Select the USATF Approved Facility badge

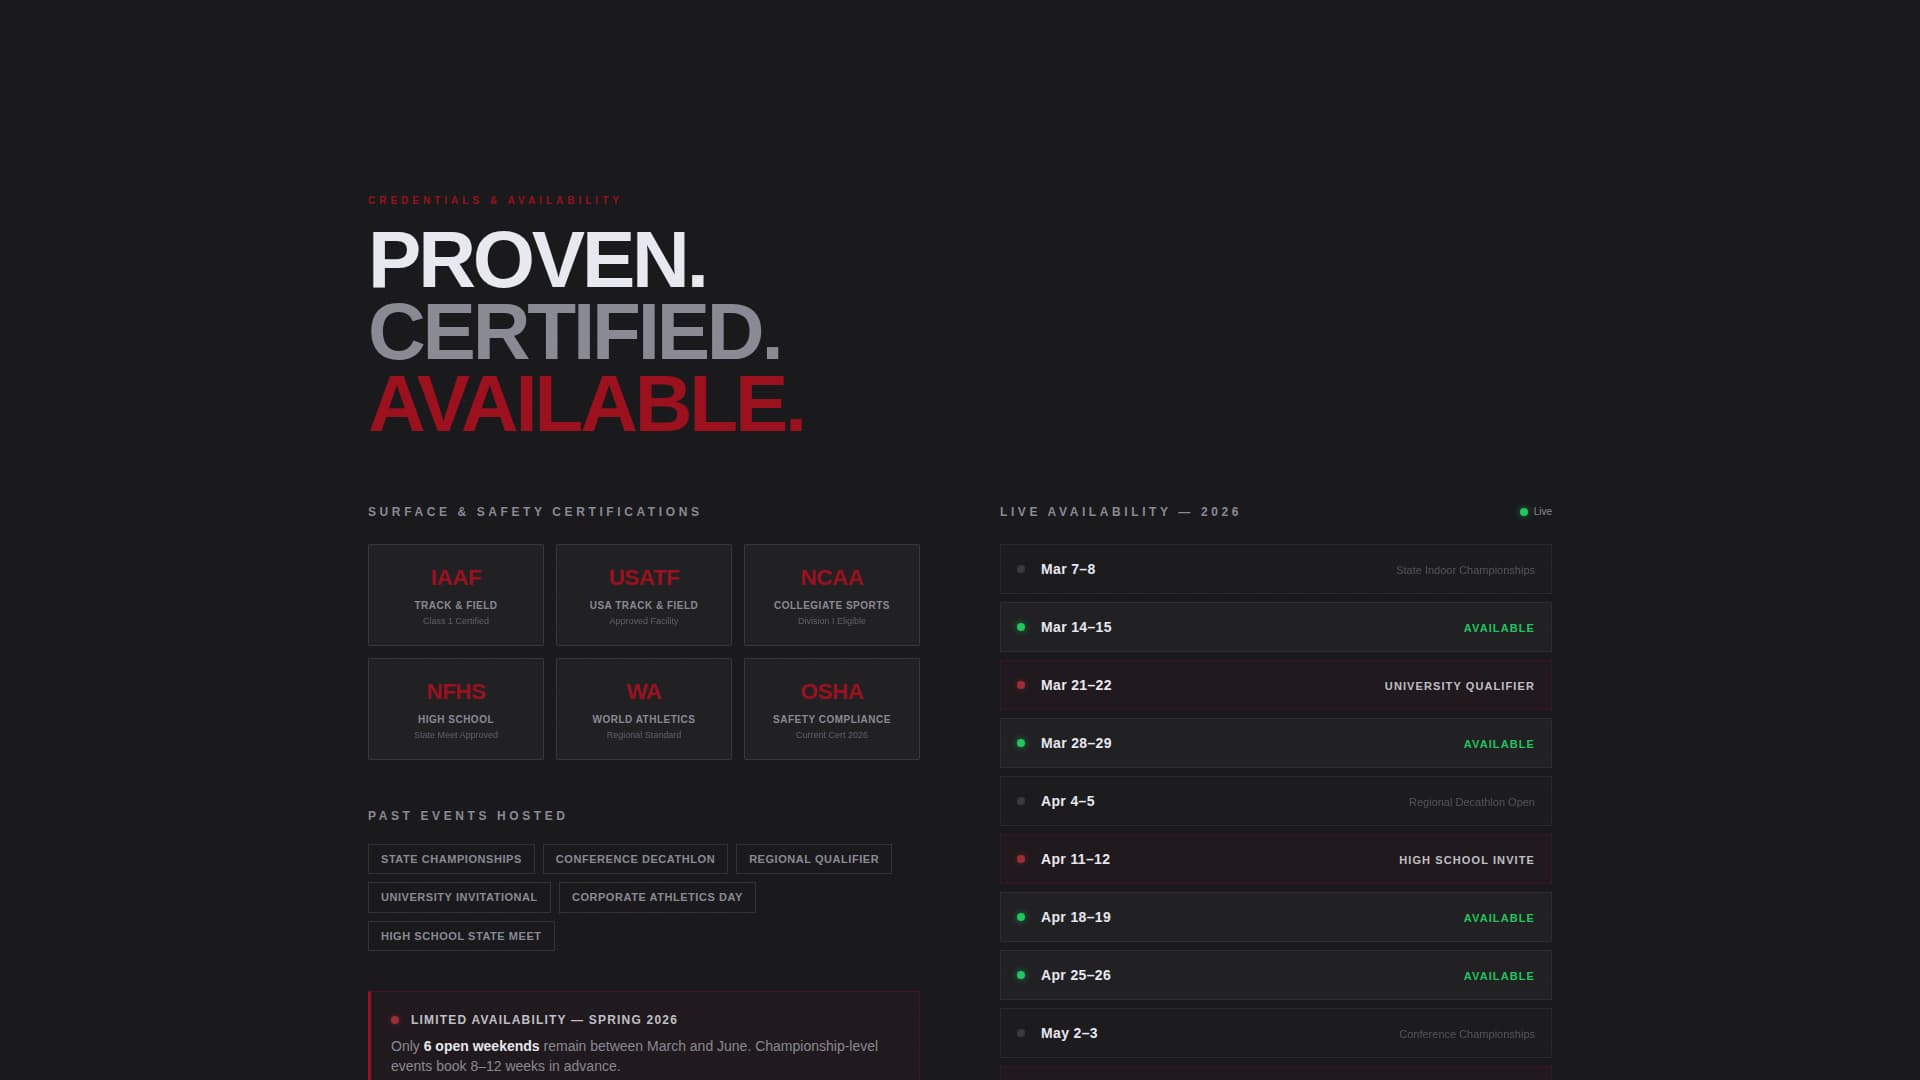coord(643,594)
